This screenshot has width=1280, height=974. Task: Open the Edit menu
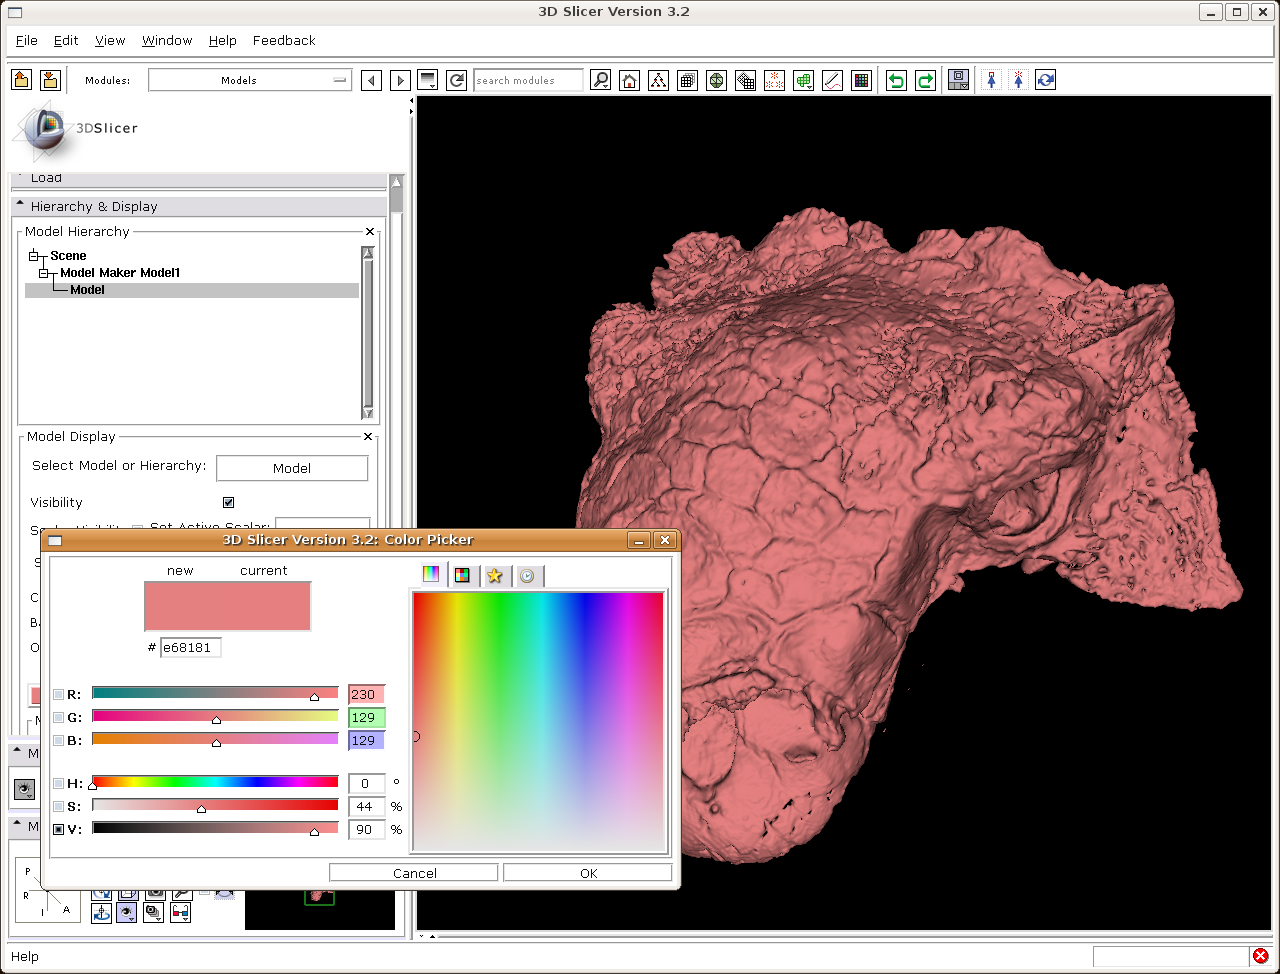click(66, 41)
